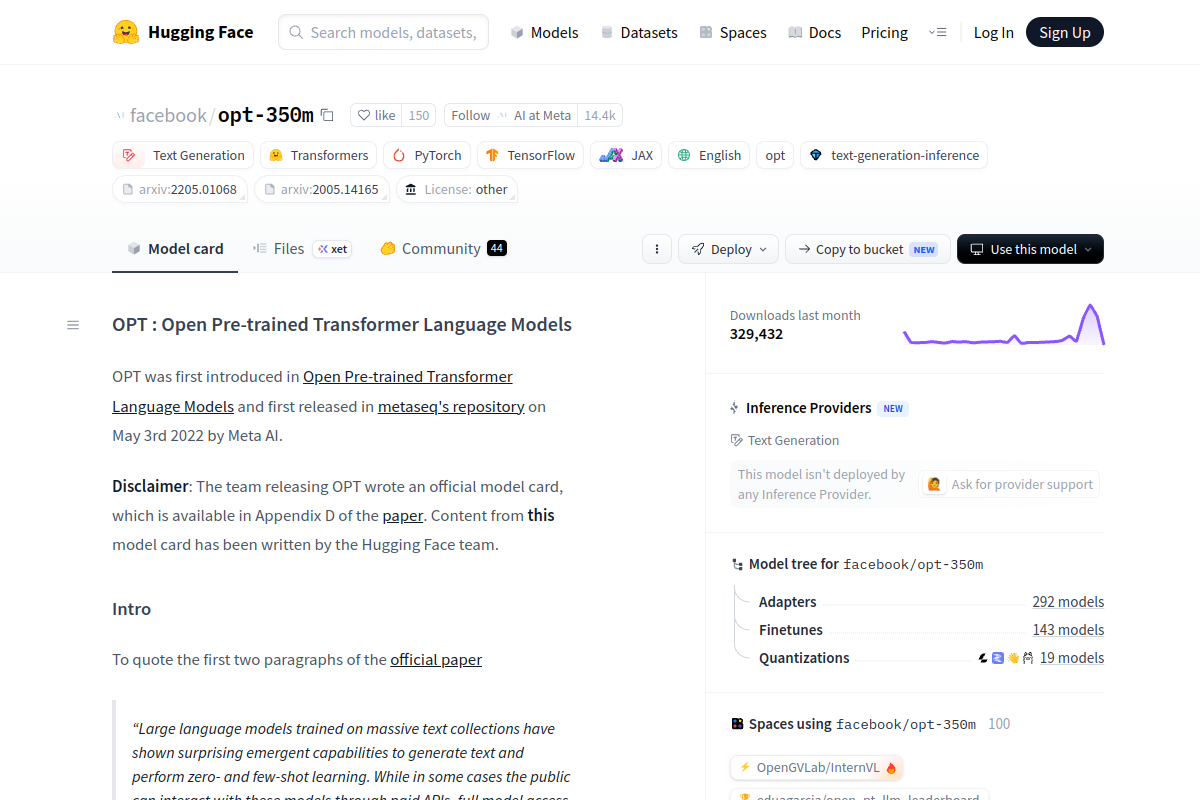The width and height of the screenshot is (1200, 800).
Task: Open the table of contents hamburger icon
Action: [73, 325]
